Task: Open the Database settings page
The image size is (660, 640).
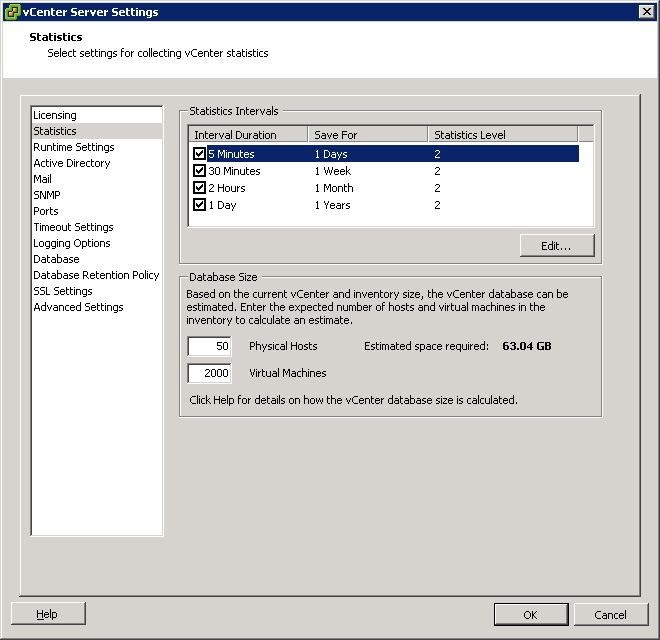Action: 97,259
